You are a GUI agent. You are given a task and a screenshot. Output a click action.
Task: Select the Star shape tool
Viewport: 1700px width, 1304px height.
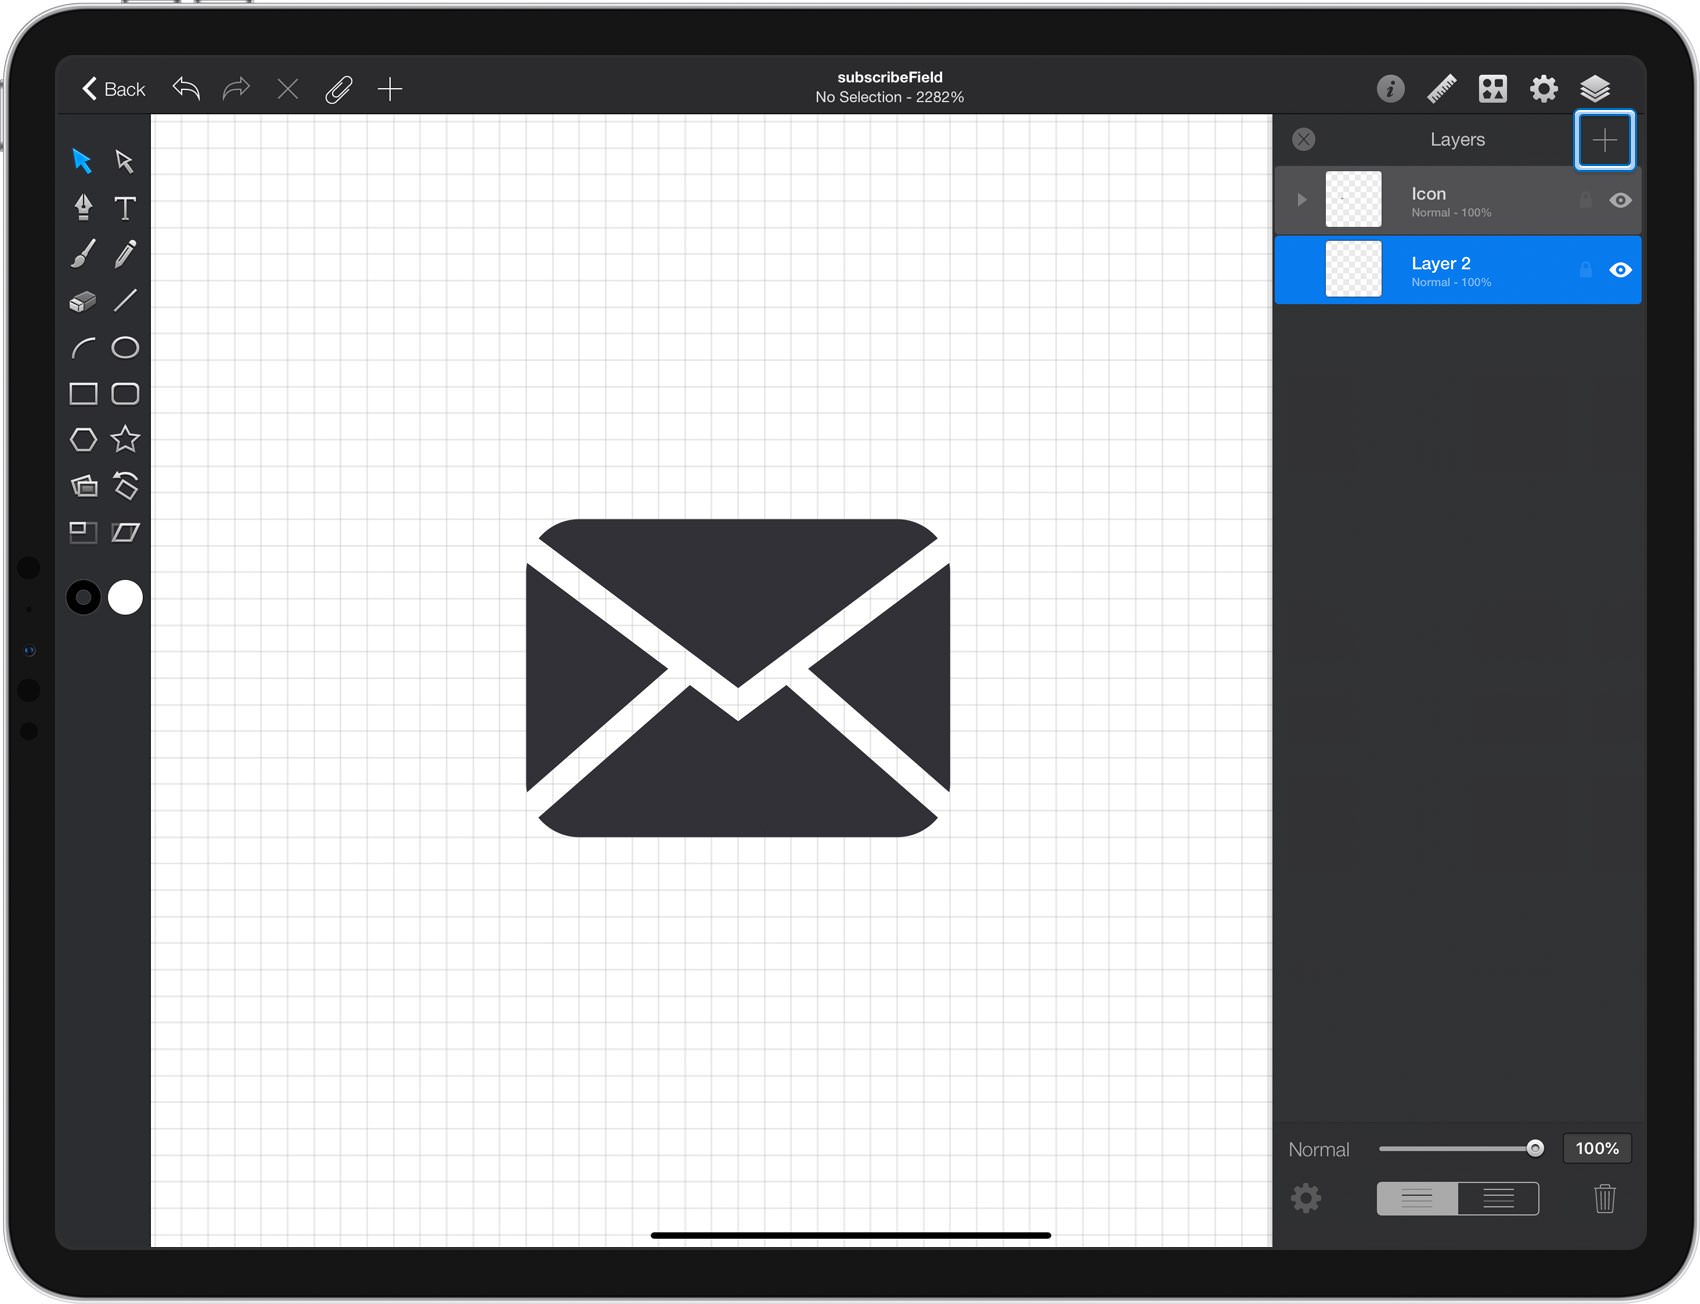point(125,439)
